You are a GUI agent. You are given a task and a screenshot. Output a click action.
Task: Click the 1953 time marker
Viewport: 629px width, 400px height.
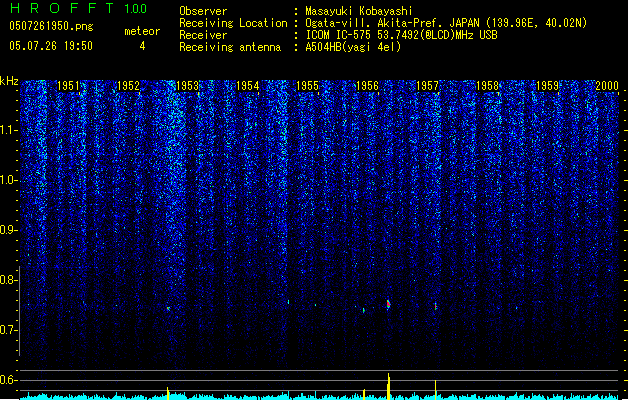(x=187, y=86)
